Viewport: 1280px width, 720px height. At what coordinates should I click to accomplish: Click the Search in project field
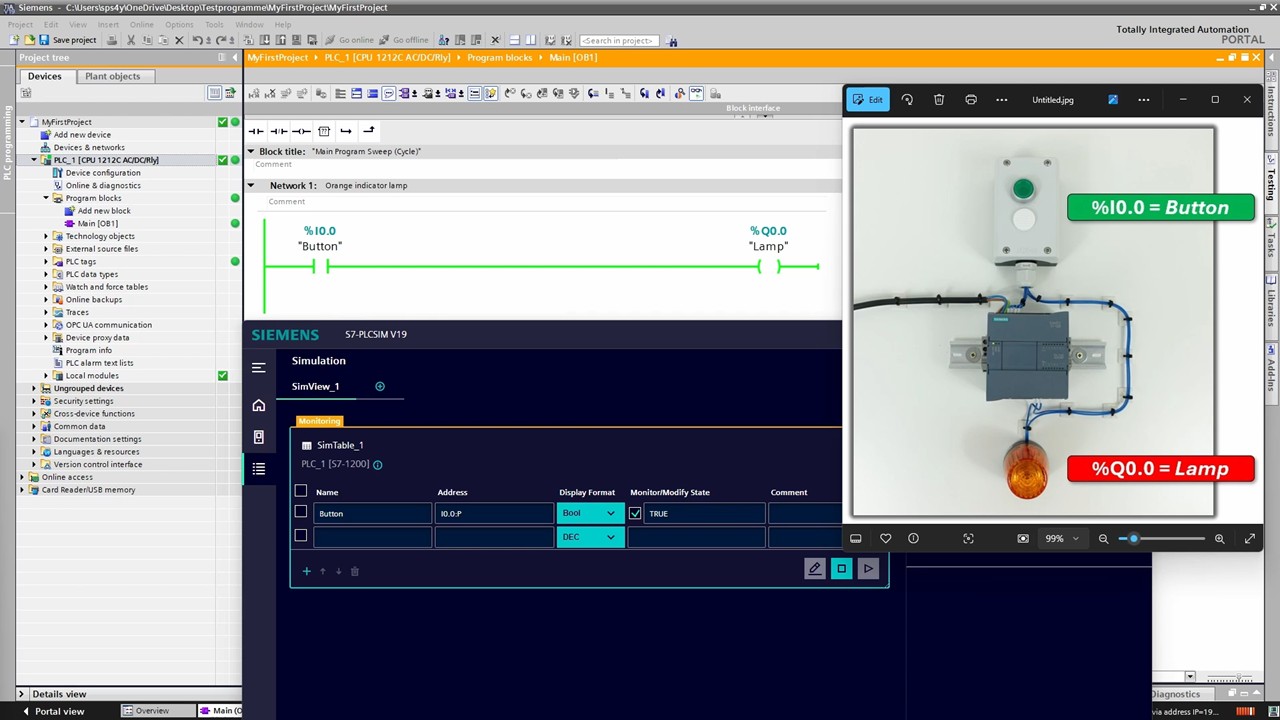618,41
